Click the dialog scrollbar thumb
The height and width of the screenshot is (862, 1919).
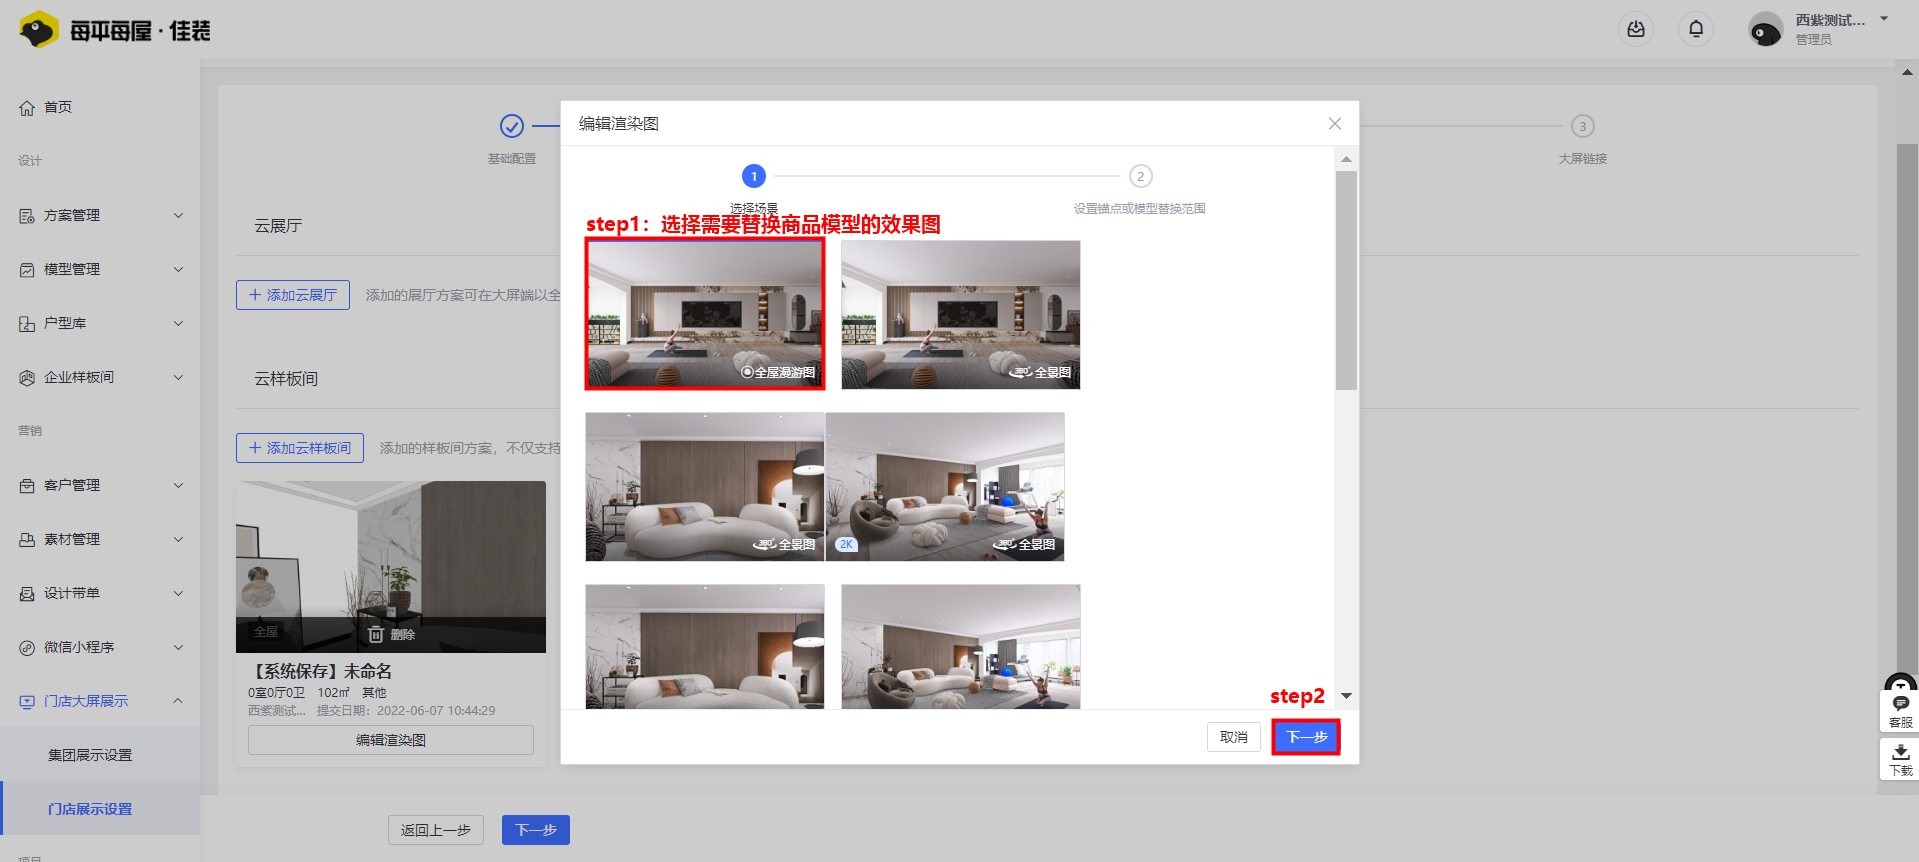click(x=1346, y=280)
